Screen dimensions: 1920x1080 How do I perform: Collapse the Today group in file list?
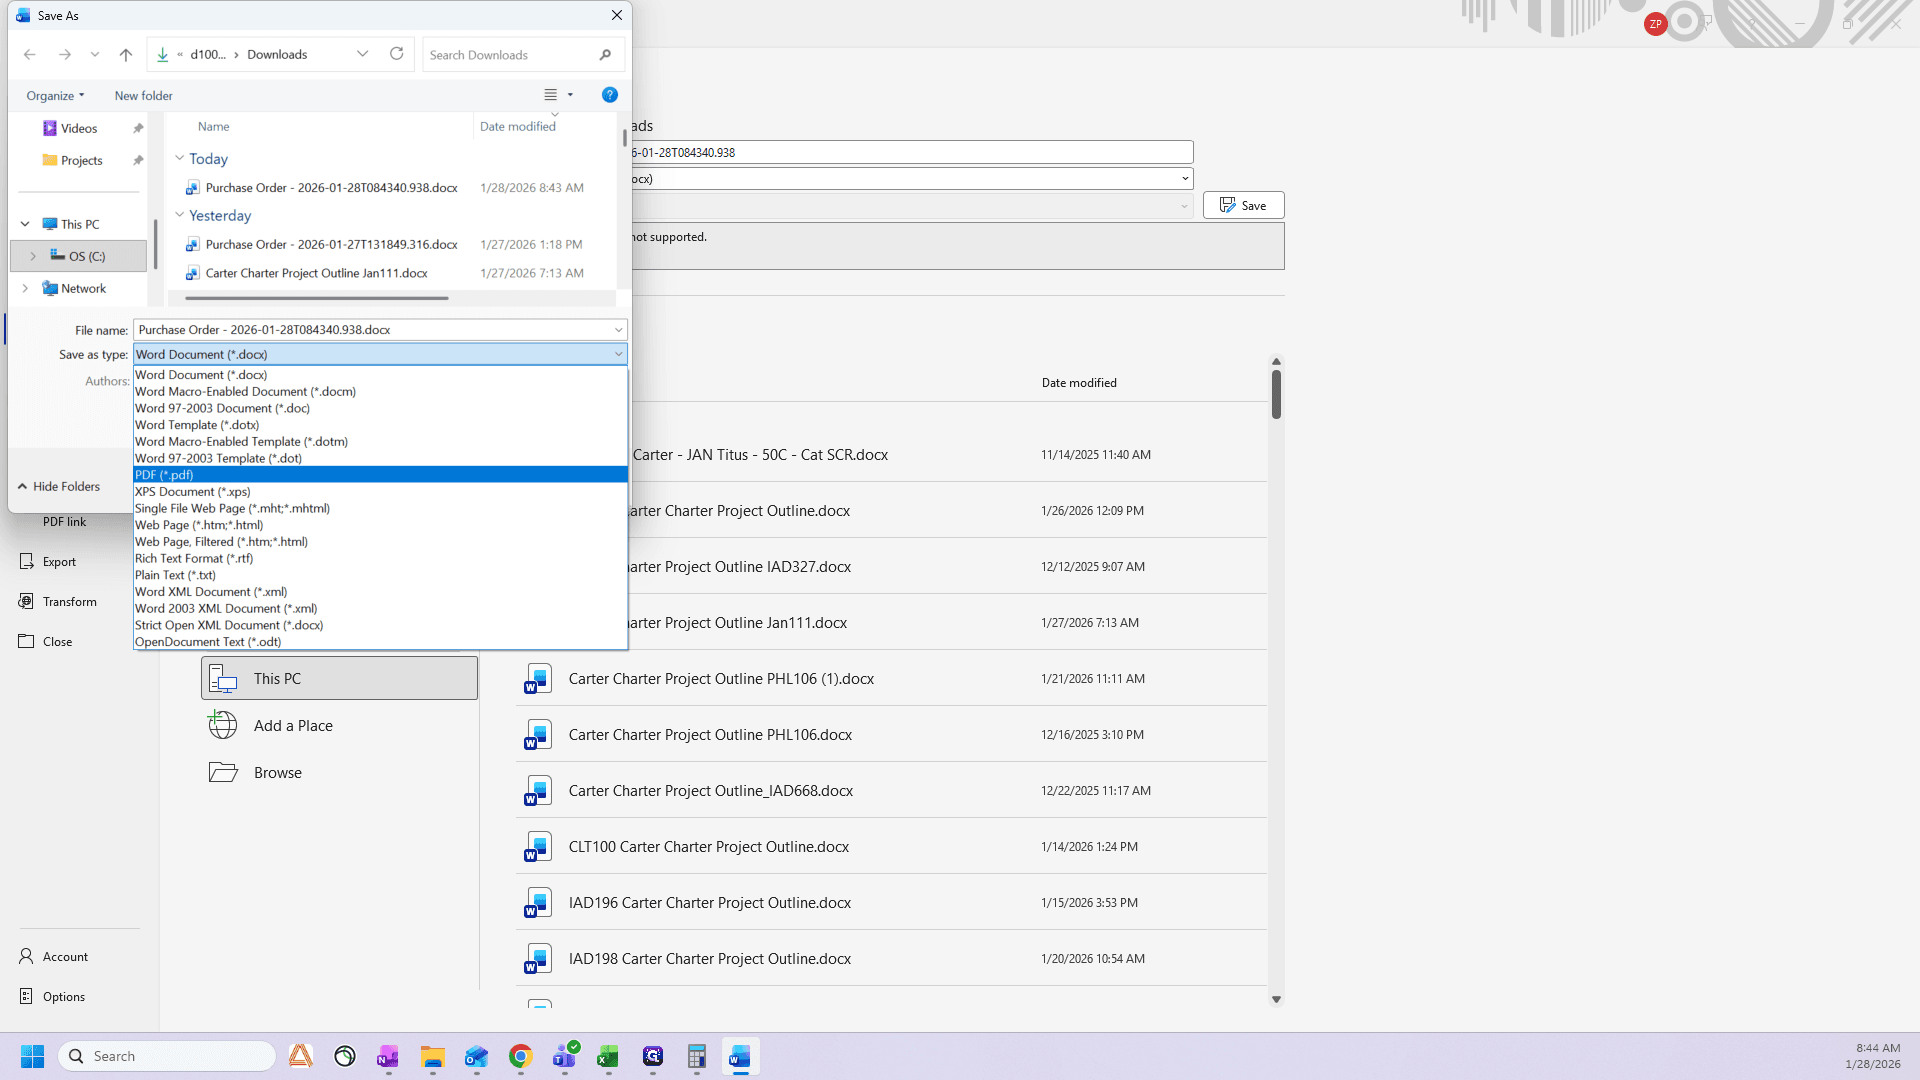click(x=180, y=158)
